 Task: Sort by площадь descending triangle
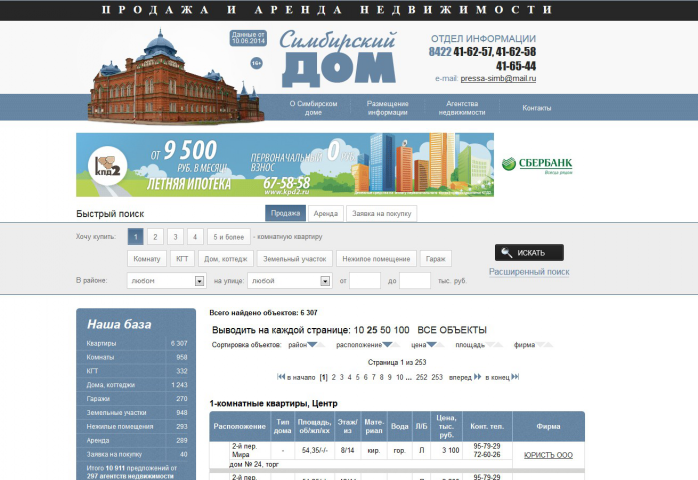tap(490, 344)
